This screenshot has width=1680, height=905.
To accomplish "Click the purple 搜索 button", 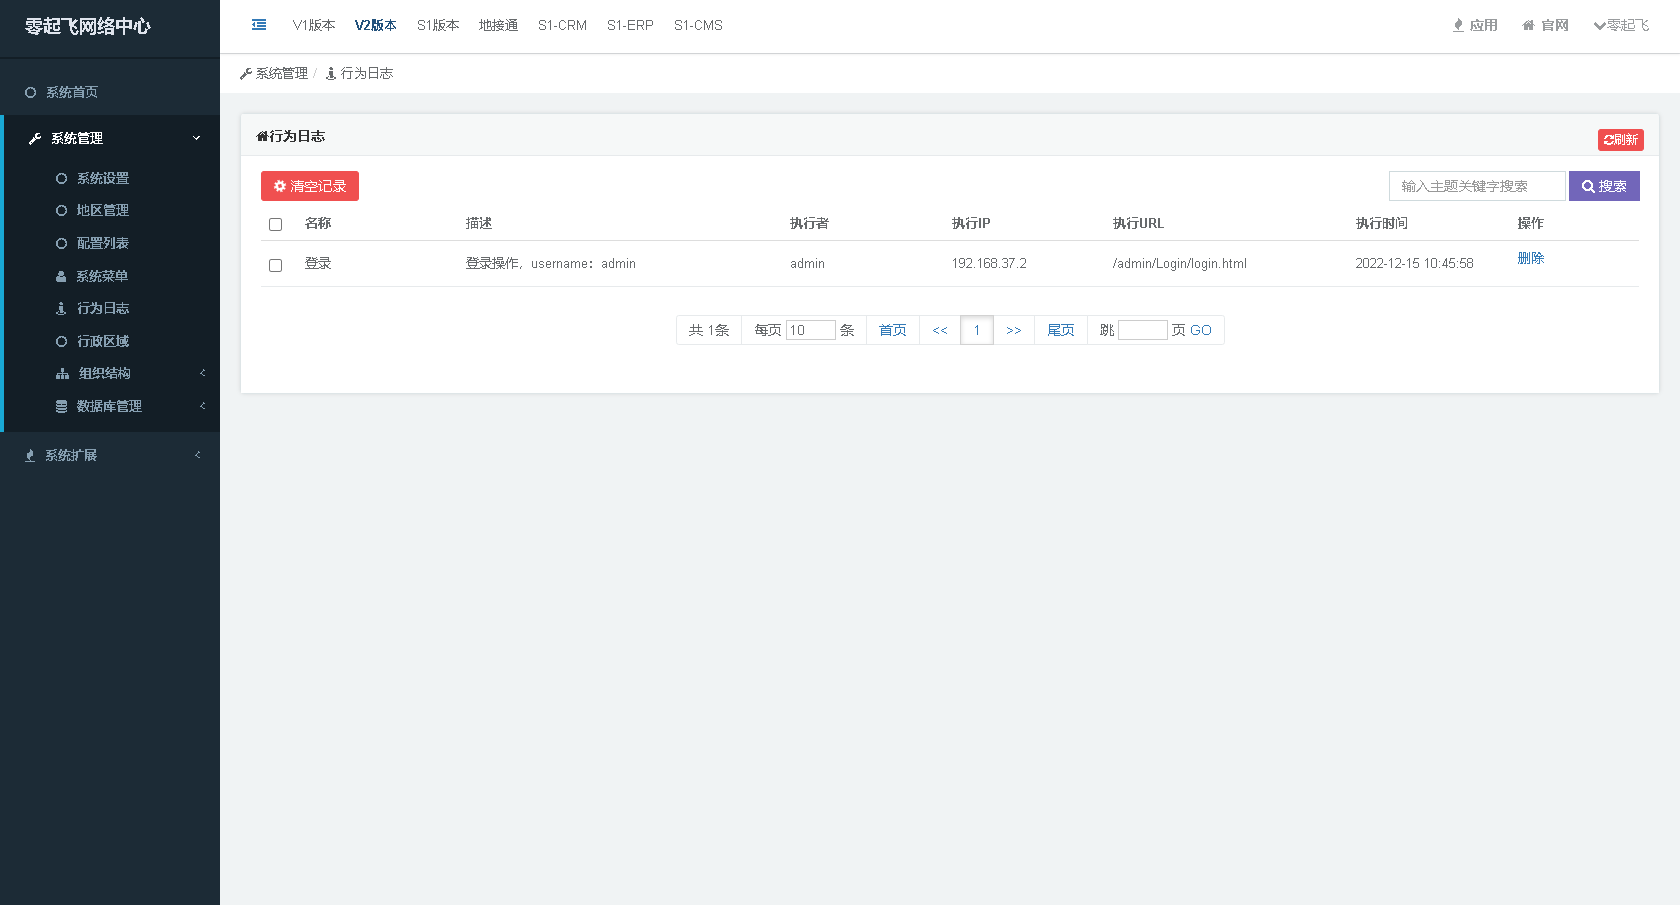I will click(x=1604, y=186).
